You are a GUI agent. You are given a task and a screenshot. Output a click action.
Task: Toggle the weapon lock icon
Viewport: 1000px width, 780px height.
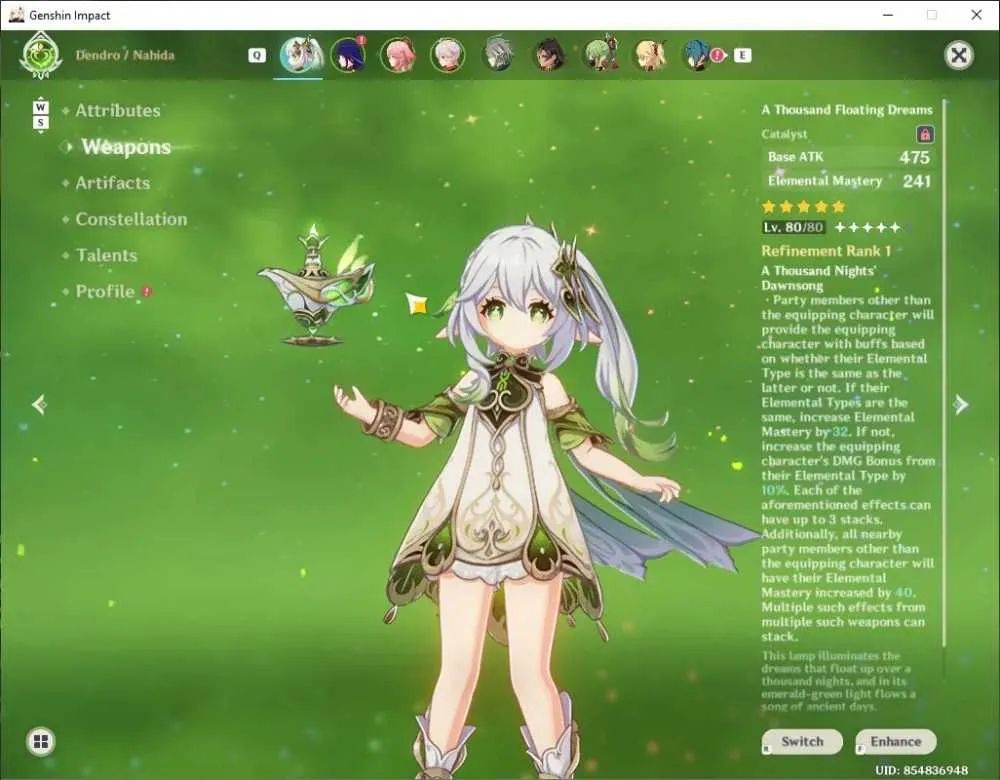pyautogui.click(x=925, y=135)
